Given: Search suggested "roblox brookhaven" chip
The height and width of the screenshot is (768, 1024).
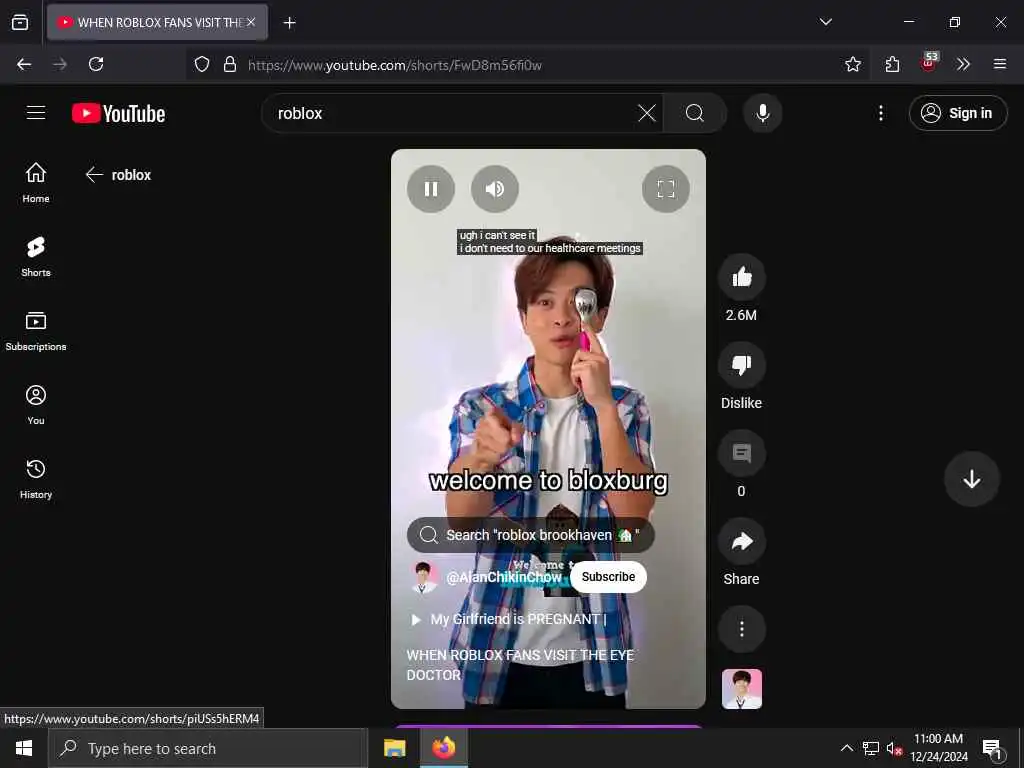Looking at the screenshot, I should [x=530, y=535].
